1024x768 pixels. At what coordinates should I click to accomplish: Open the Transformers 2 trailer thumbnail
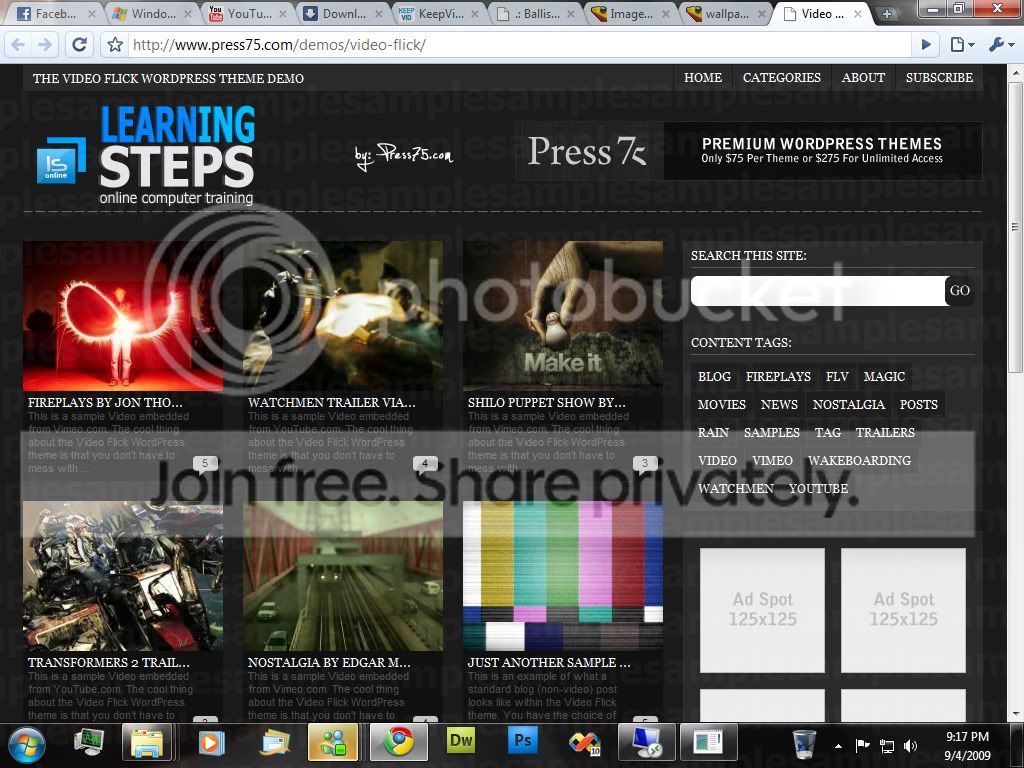123,576
